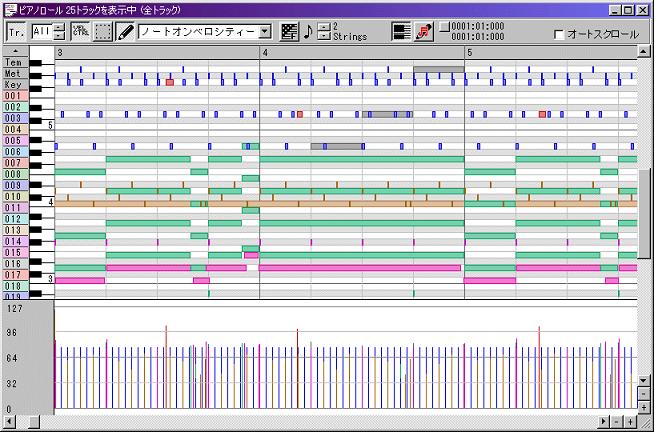Viewport: 654px width, 432px height.
Task: Toggle the small button beside position counter
Action: click(x=443, y=27)
